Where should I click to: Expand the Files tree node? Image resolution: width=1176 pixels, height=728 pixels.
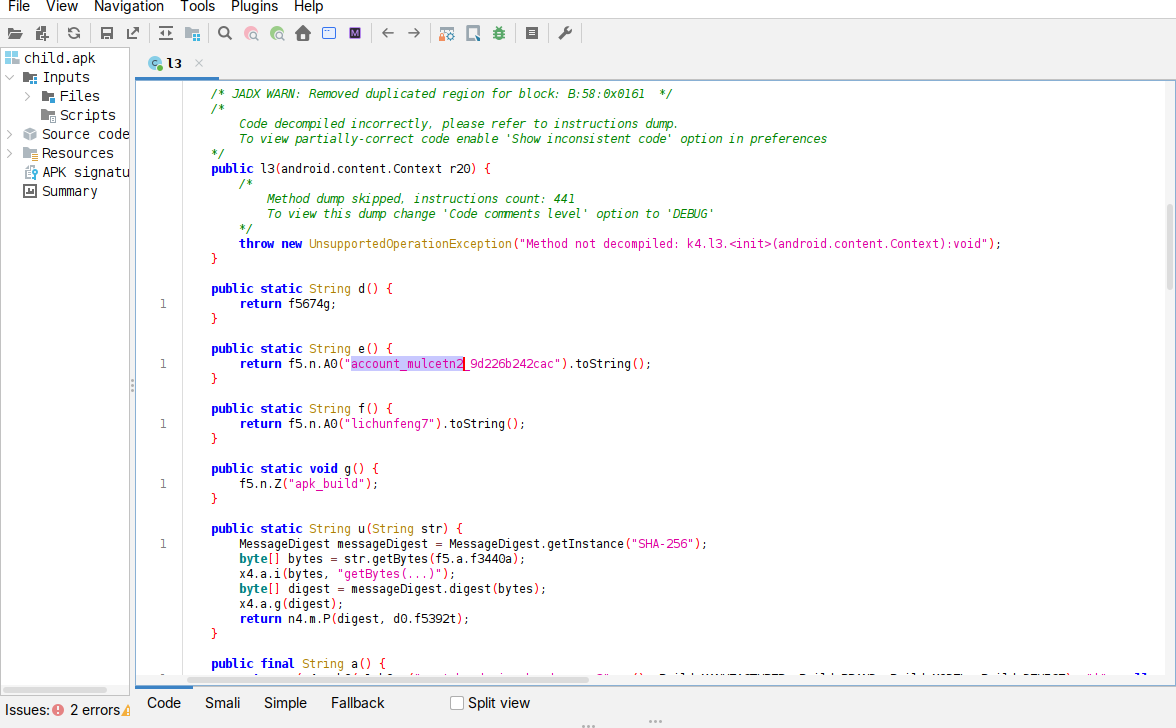coord(28,96)
